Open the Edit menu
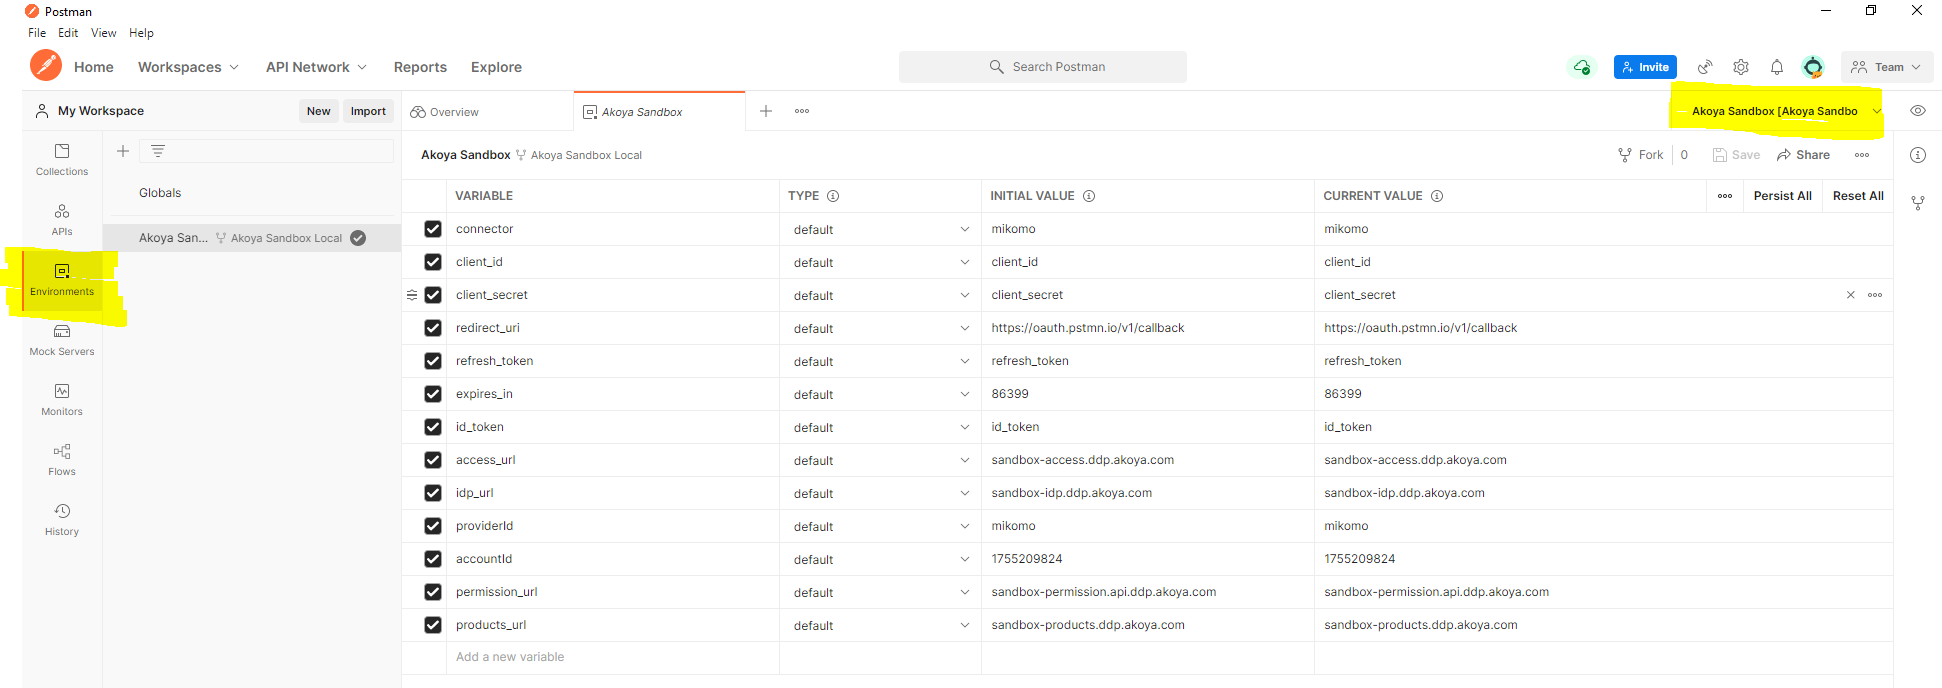This screenshot has width=1942, height=688. (68, 33)
